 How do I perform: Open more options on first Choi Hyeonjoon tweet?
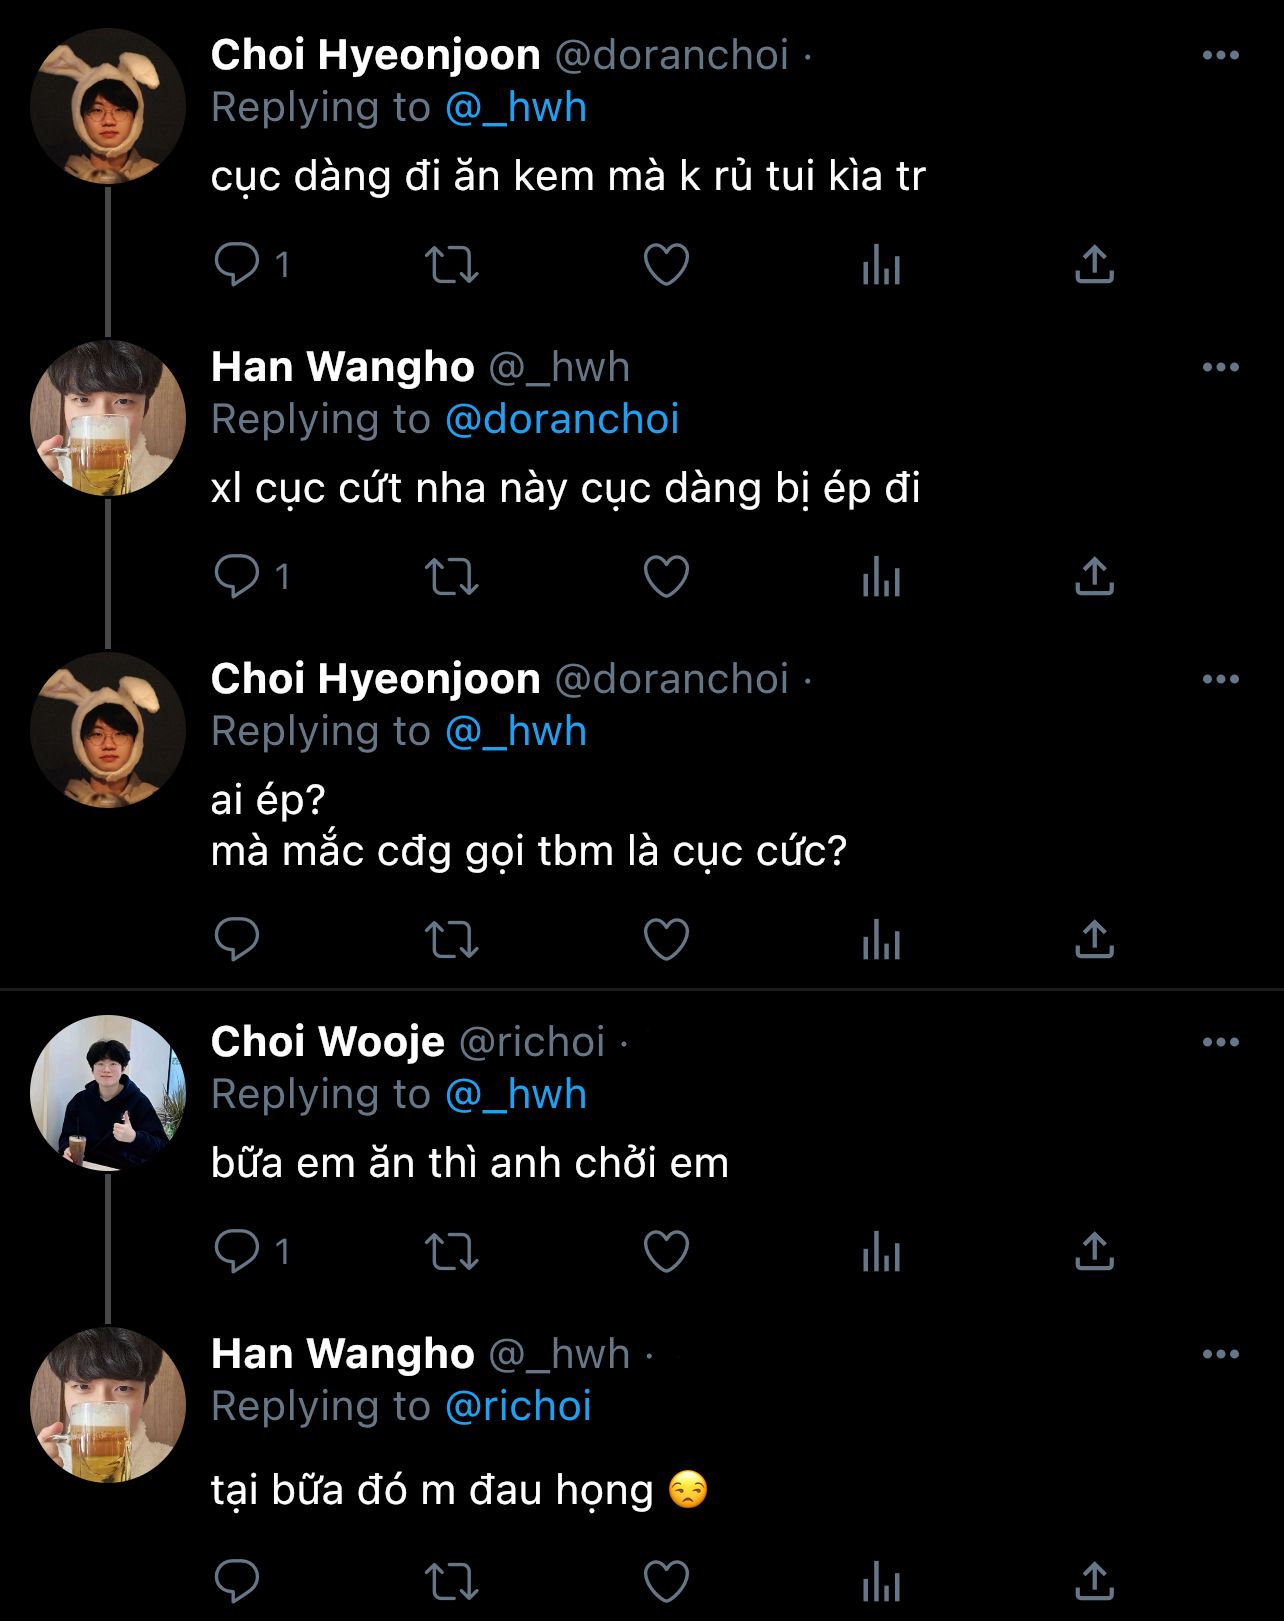coord(1220,56)
